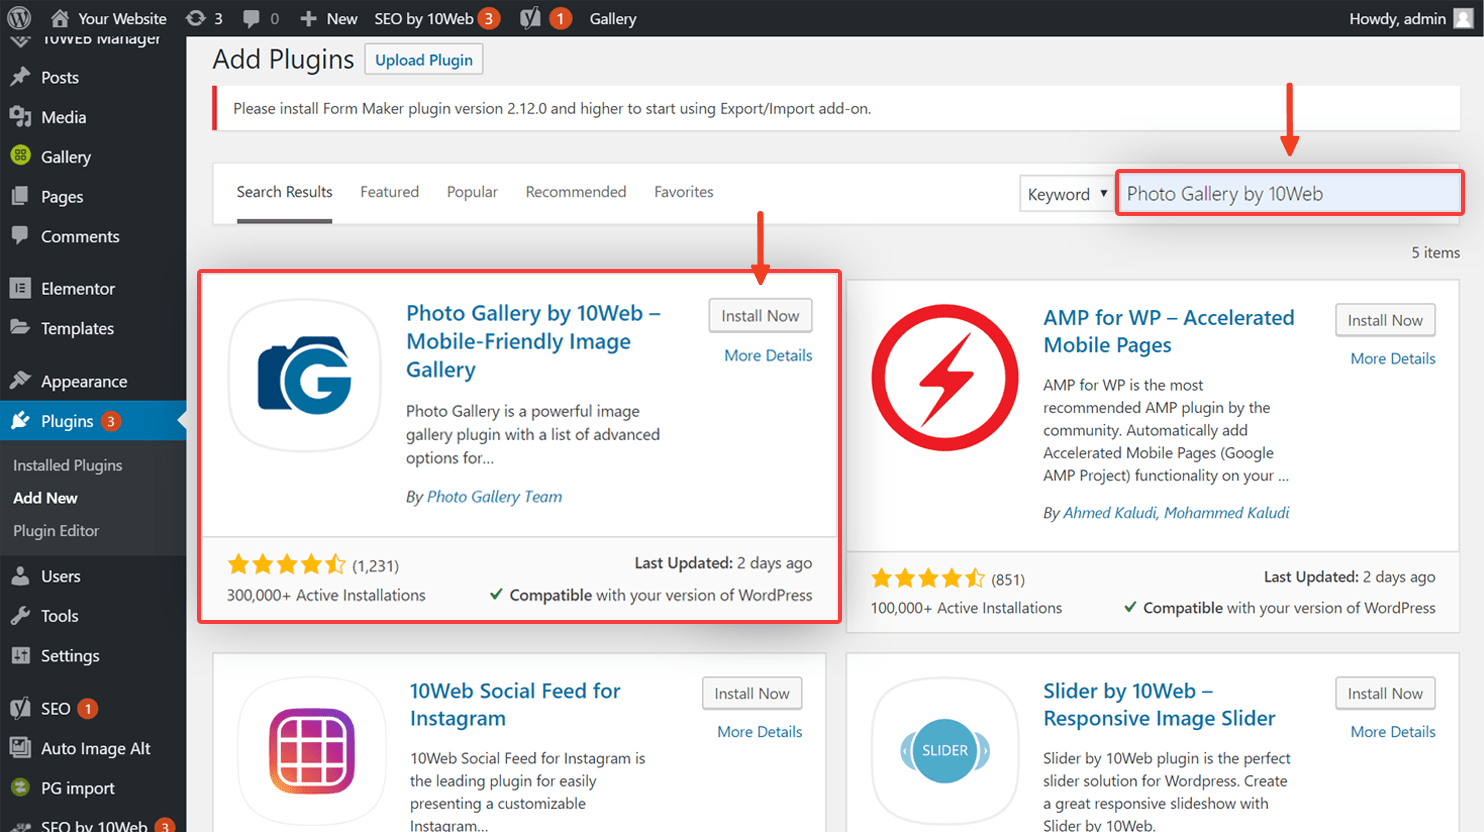Open Plugin Editor submenu item
The height and width of the screenshot is (832, 1484).
tap(56, 531)
